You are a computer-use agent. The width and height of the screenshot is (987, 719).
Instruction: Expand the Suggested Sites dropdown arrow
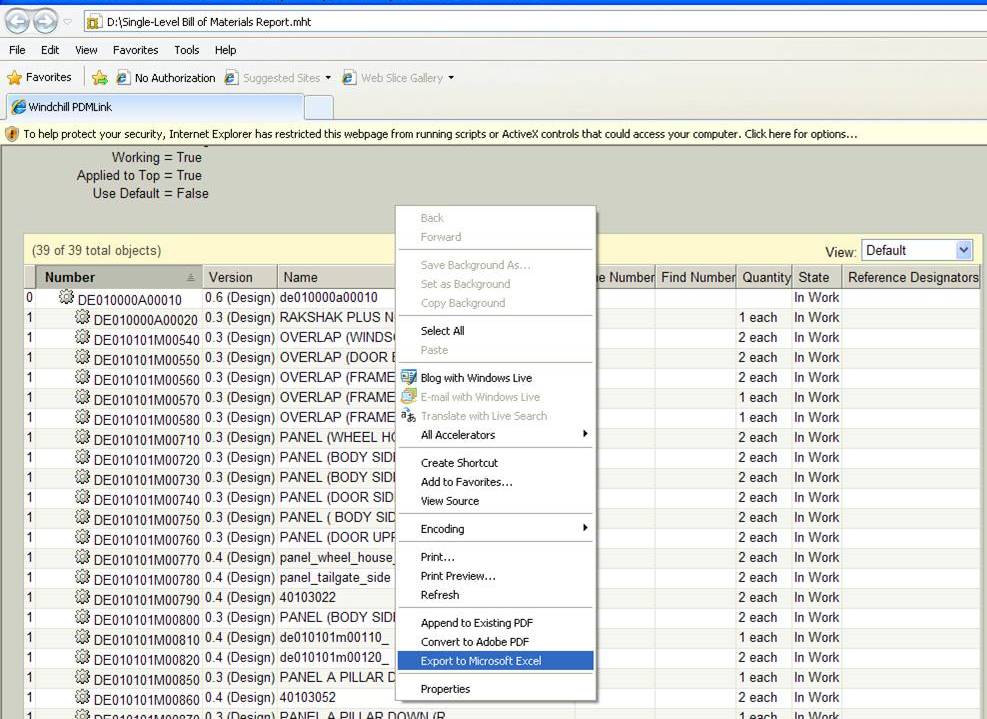(x=328, y=77)
